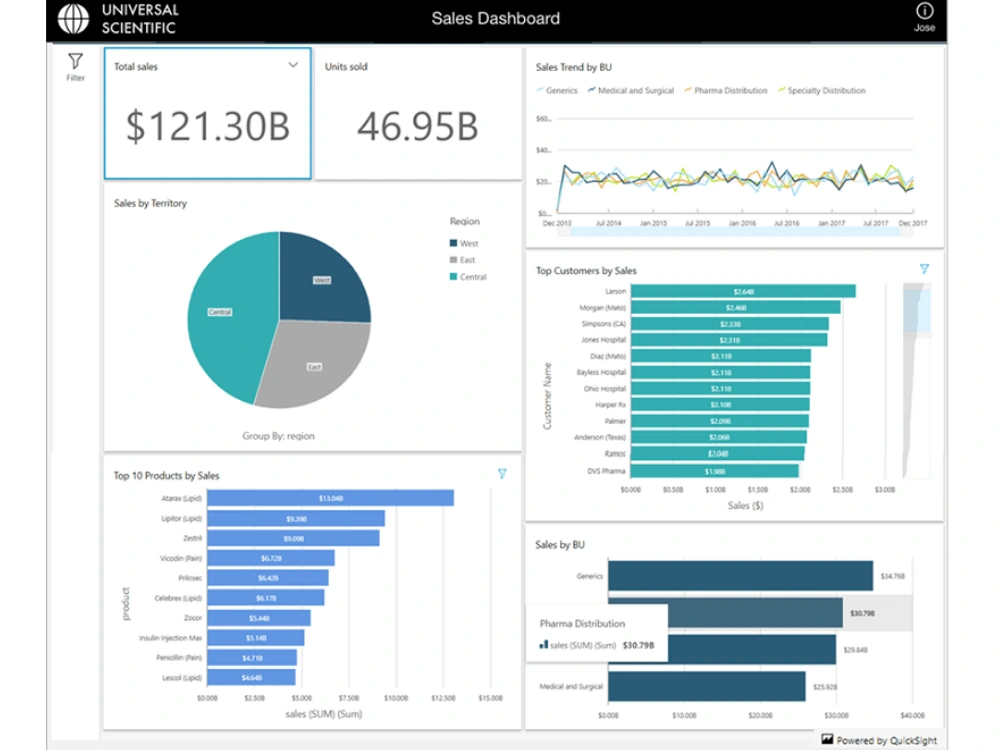Toggle East region legend swatch
Screen dimensions: 1000x750
click(x=453, y=260)
